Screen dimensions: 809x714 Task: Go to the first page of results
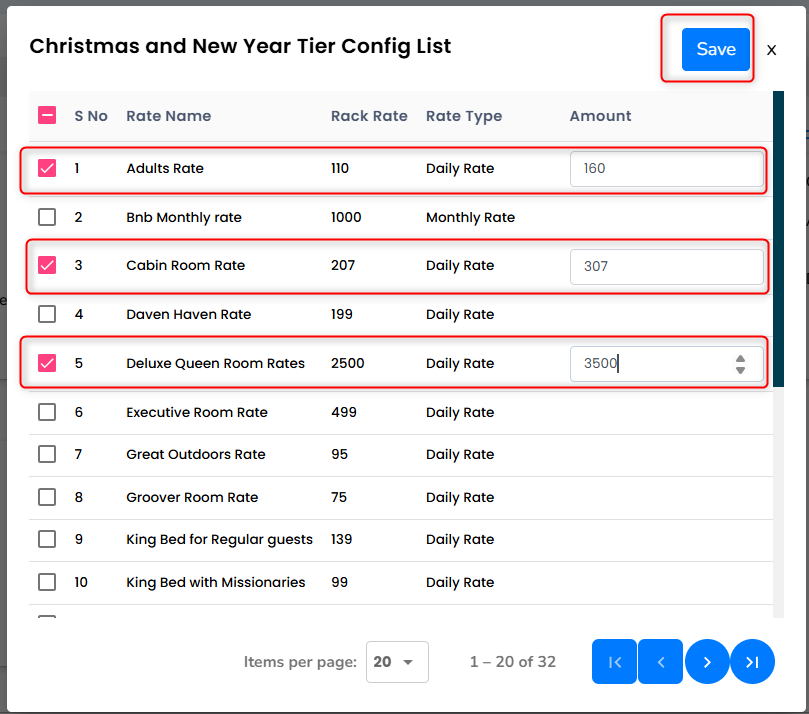coord(614,662)
